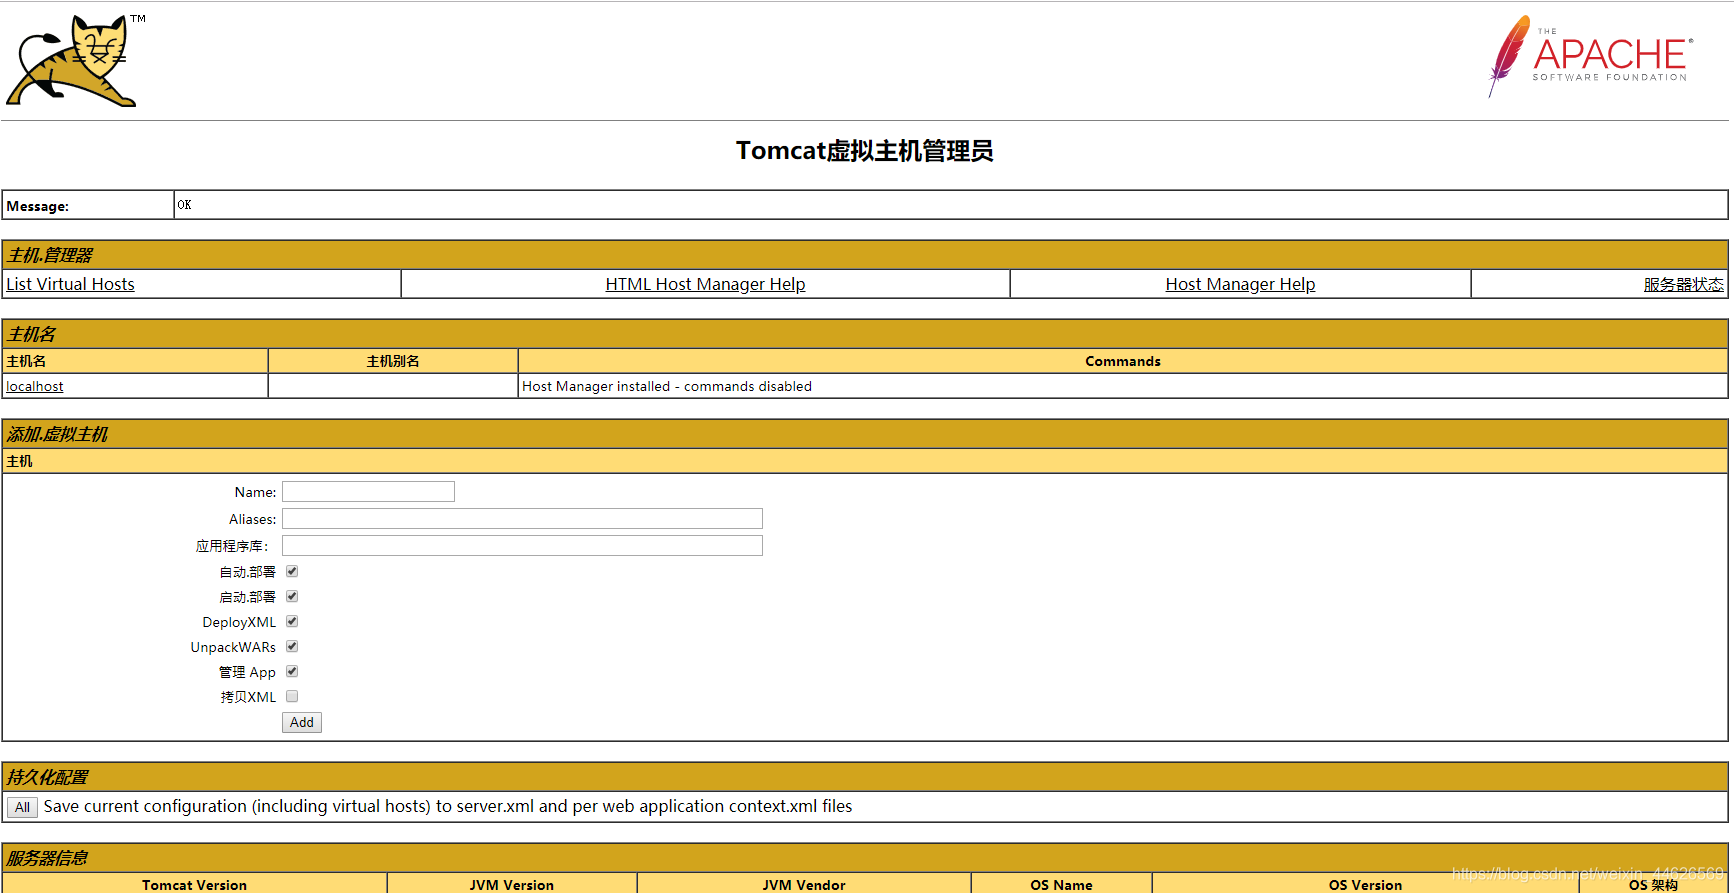
Task: Click the 服务器信息 section heading
Action: (x=47, y=858)
